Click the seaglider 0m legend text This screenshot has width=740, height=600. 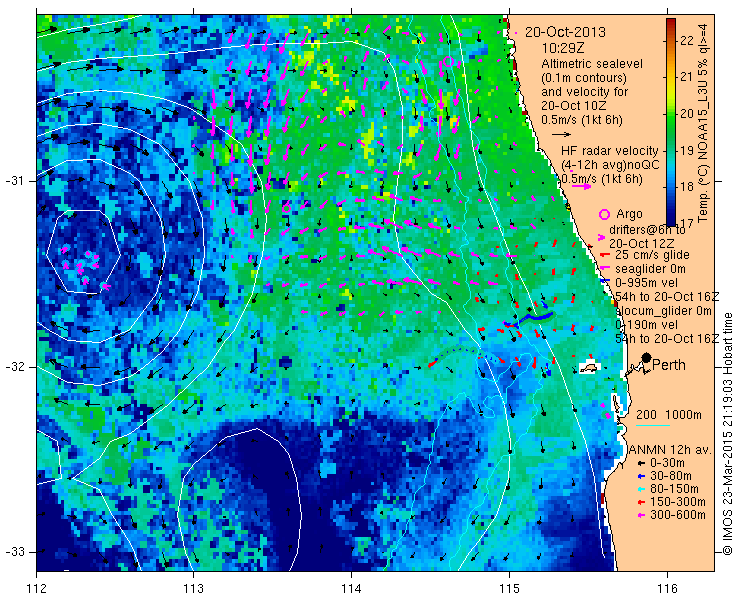click(651, 269)
